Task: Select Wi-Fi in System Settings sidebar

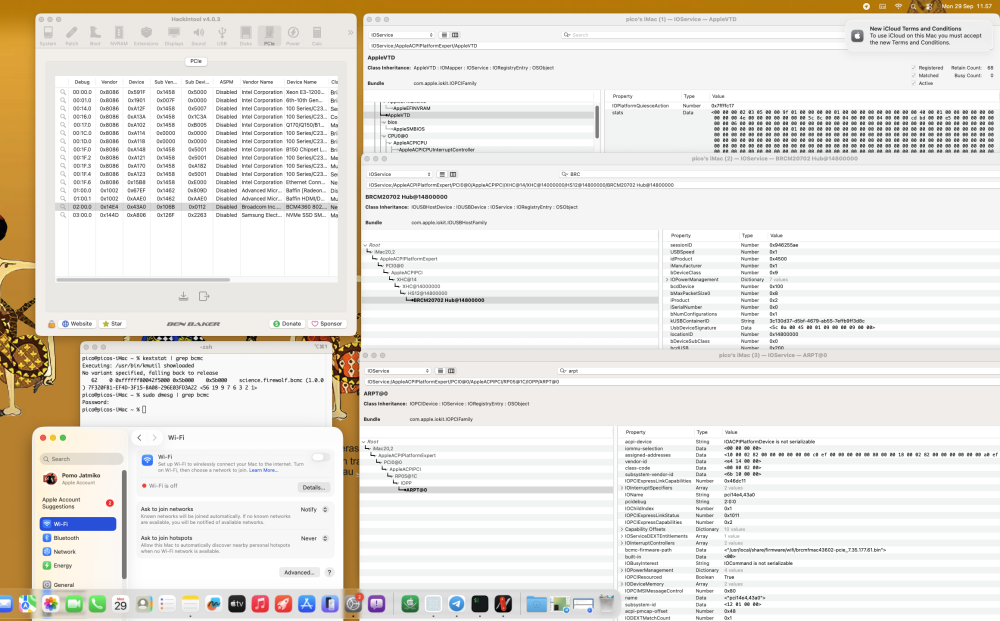Action: click(78, 524)
